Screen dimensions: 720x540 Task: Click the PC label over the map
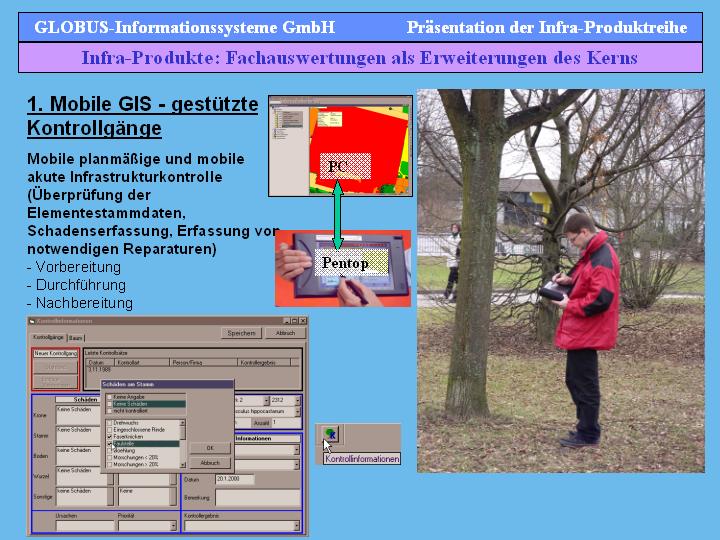pyautogui.click(x=339, y=166)
